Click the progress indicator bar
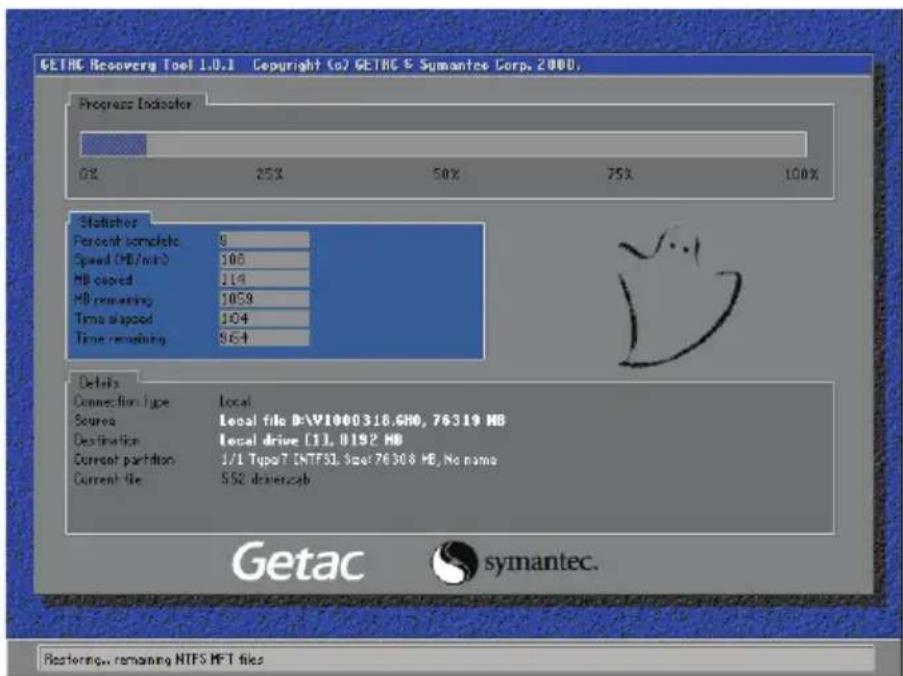 [x=443, y=144]
